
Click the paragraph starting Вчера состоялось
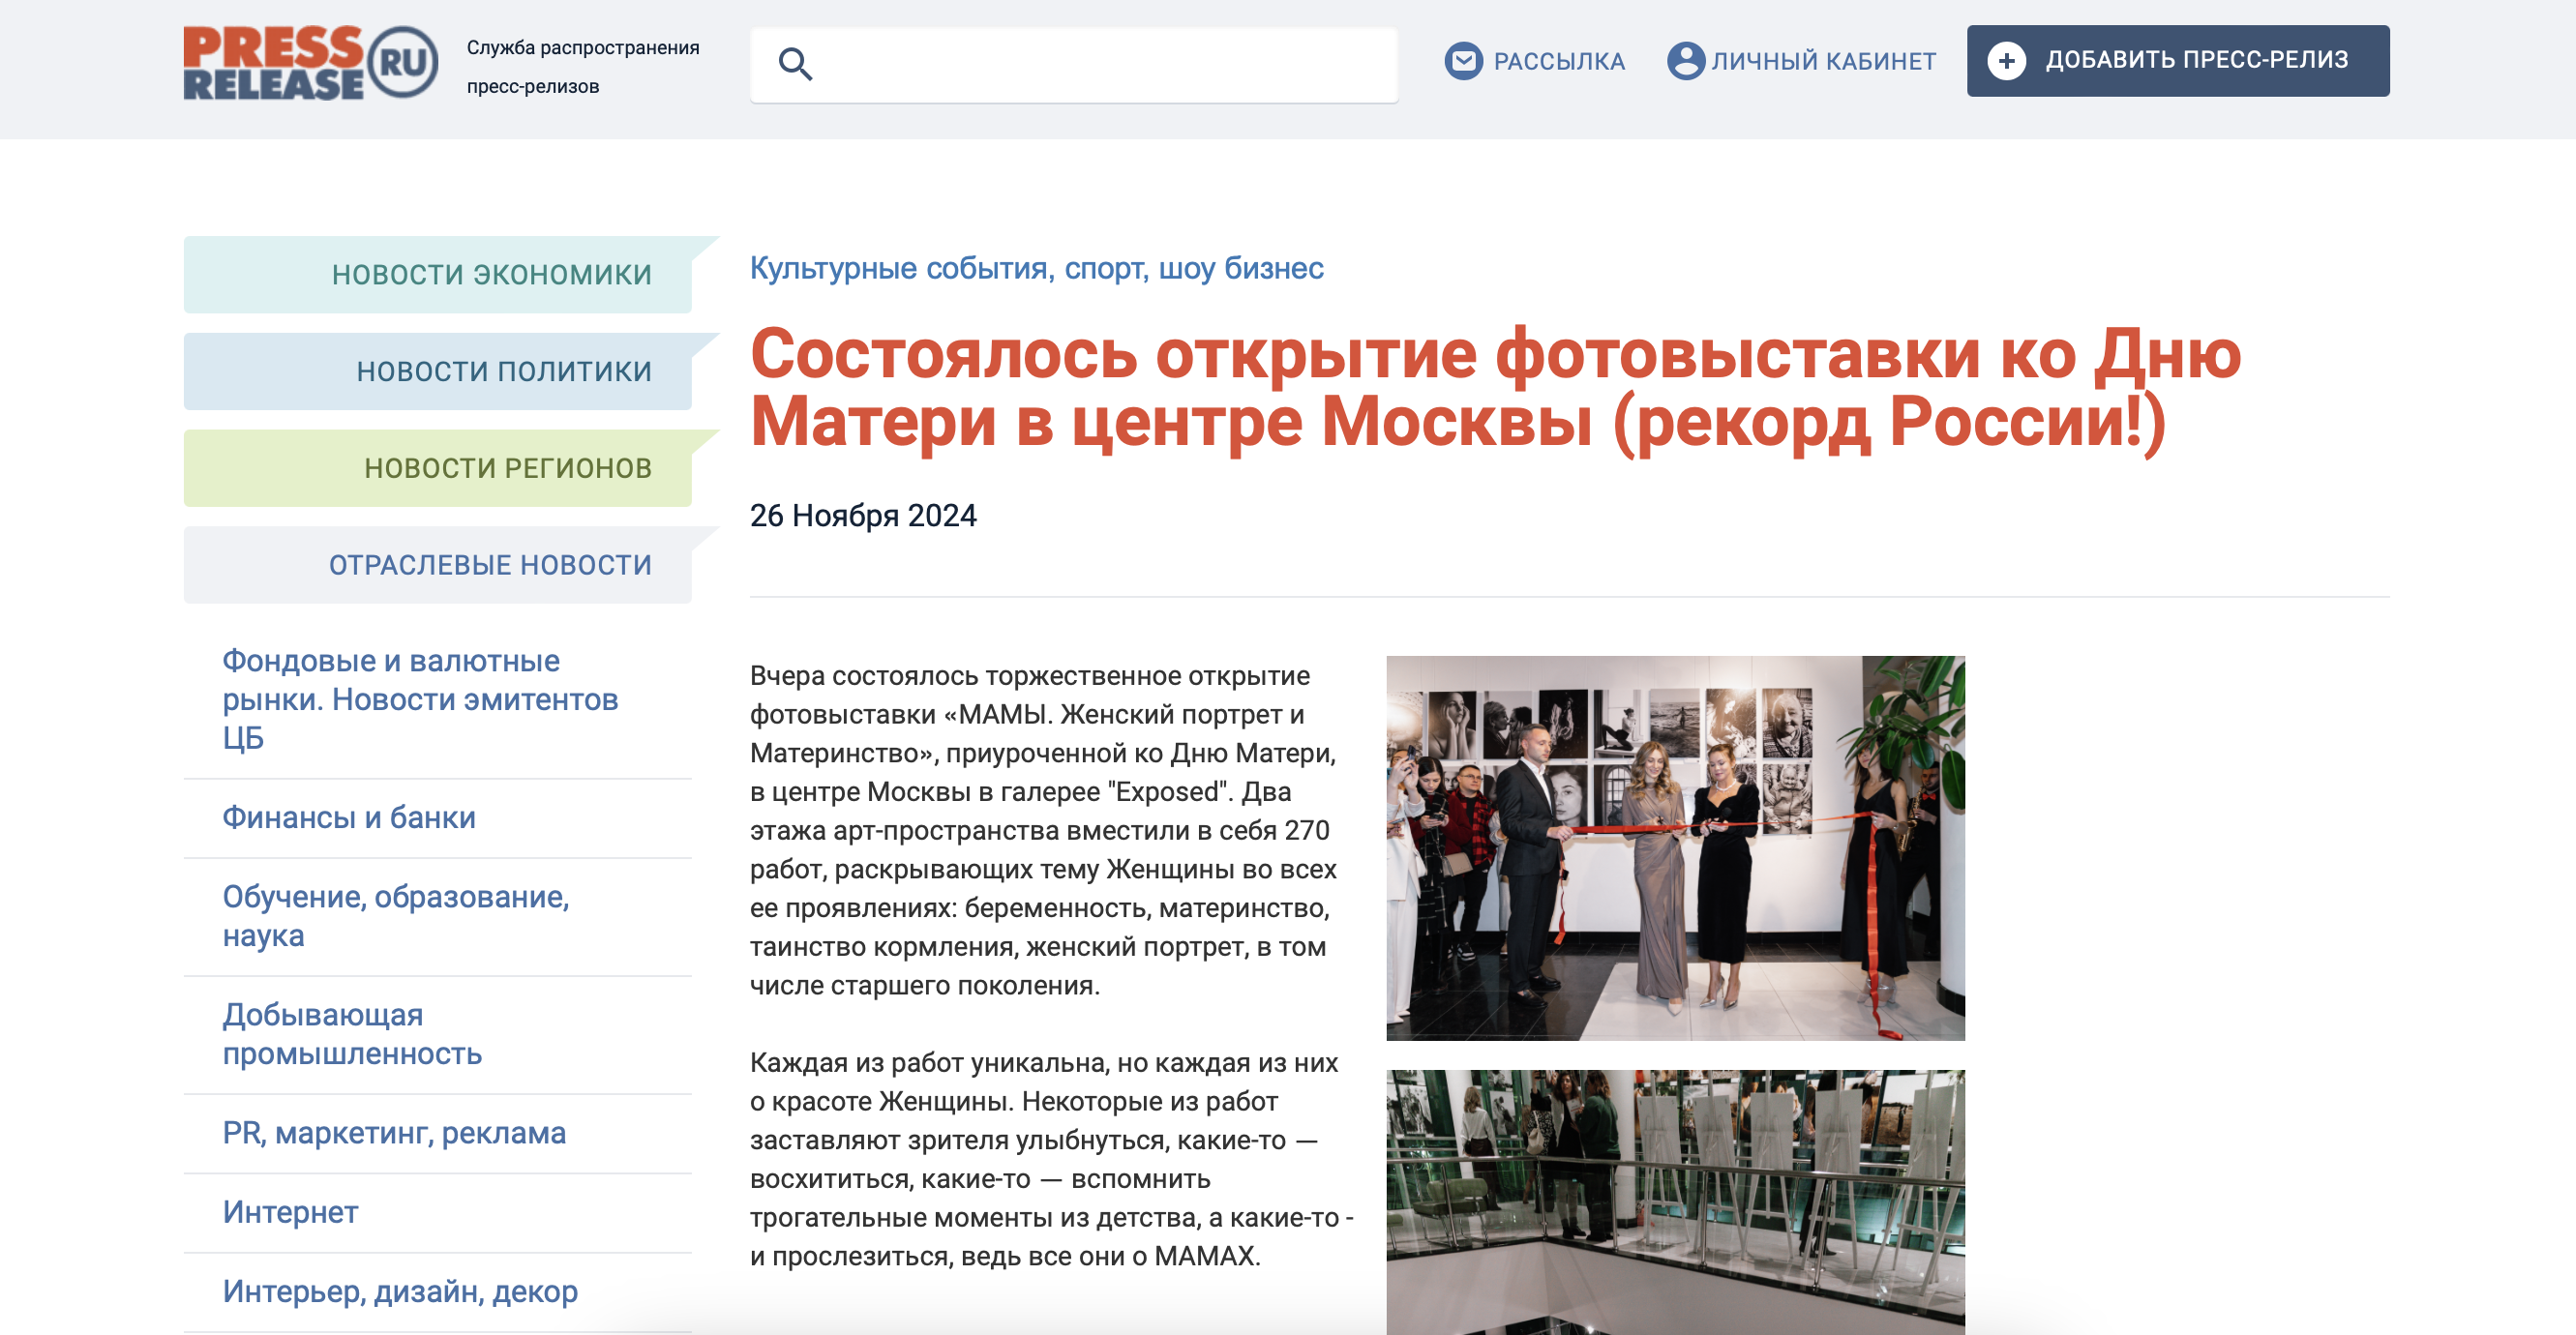click(1044, 830)
